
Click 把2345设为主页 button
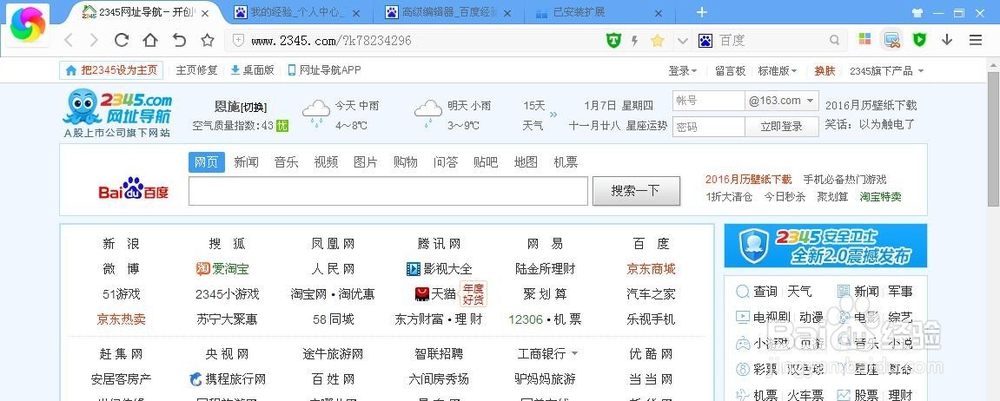[x=112, y=70]
